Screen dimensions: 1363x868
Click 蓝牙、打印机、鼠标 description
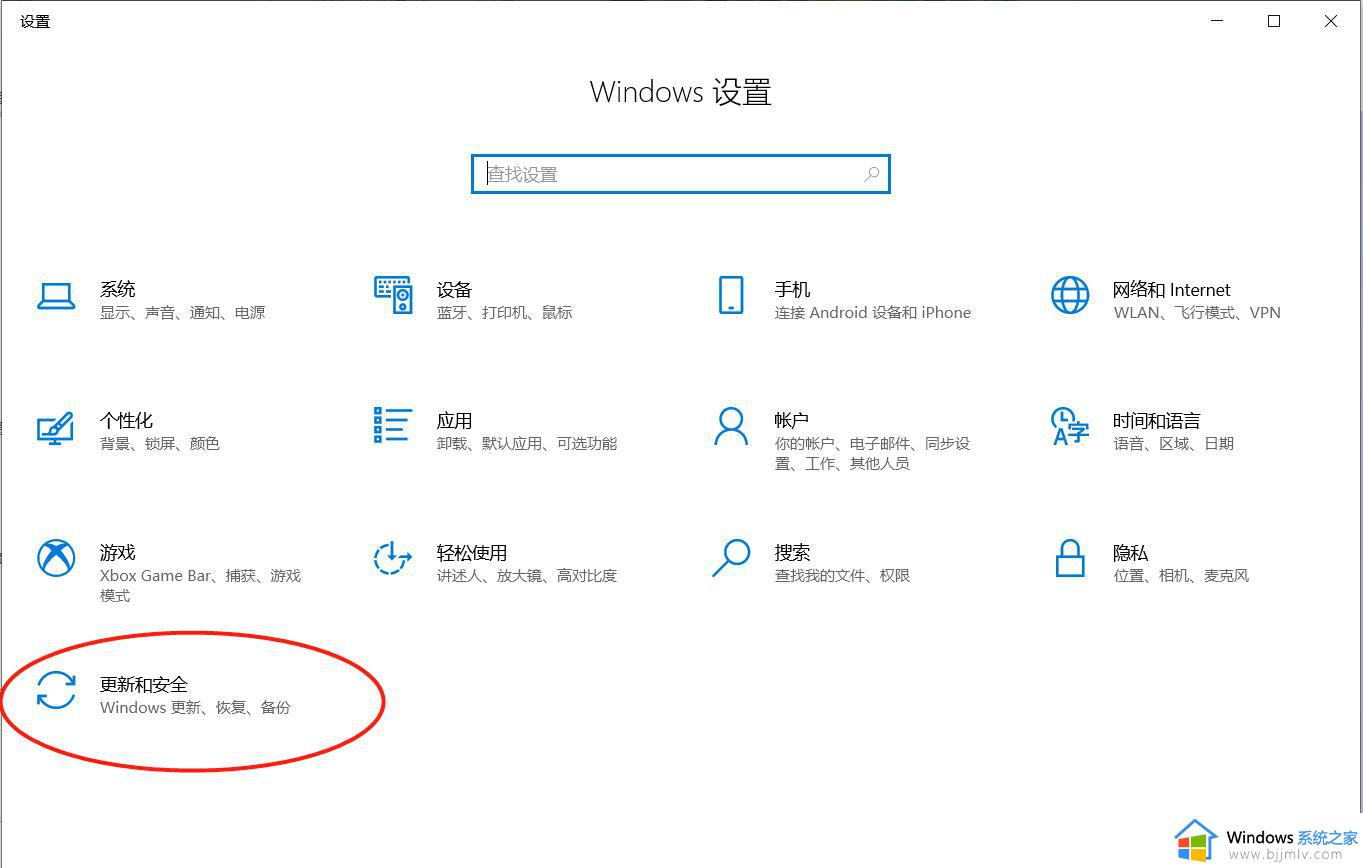(504, 313)
